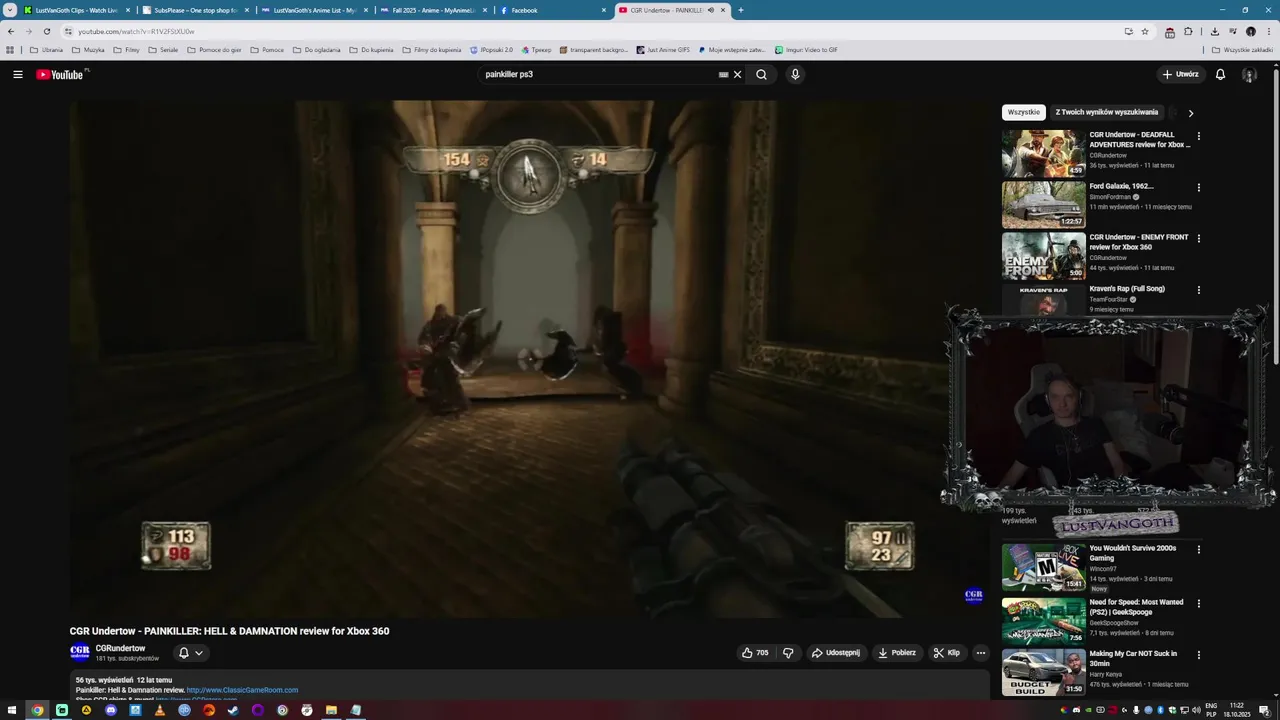The width and height of the screenshot is (1280, 720).
Task: Open Kraven's Rap (Full Song) title
Action: pyautogui.click(x=1127, y=289)
